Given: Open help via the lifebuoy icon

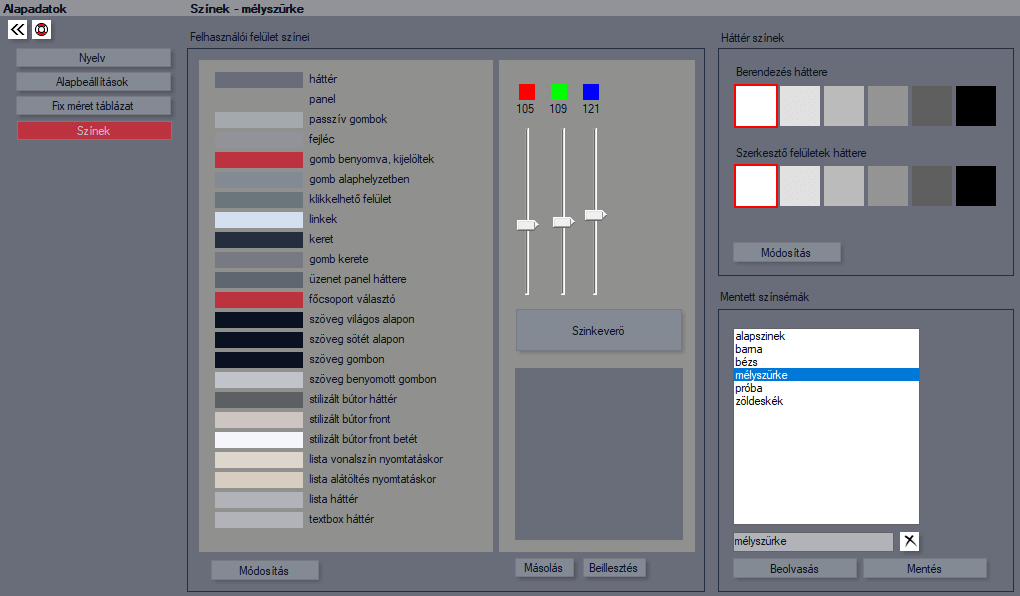Looking at the screenshot, I should (41, 30).
